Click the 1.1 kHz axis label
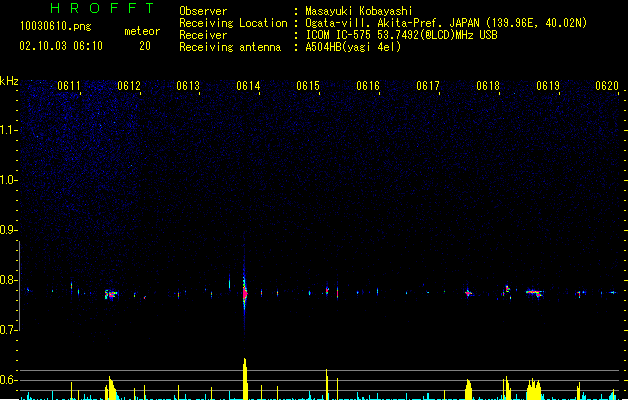This screenshot has height=400, width=629. pyautogui.click(x=8, y=130)
